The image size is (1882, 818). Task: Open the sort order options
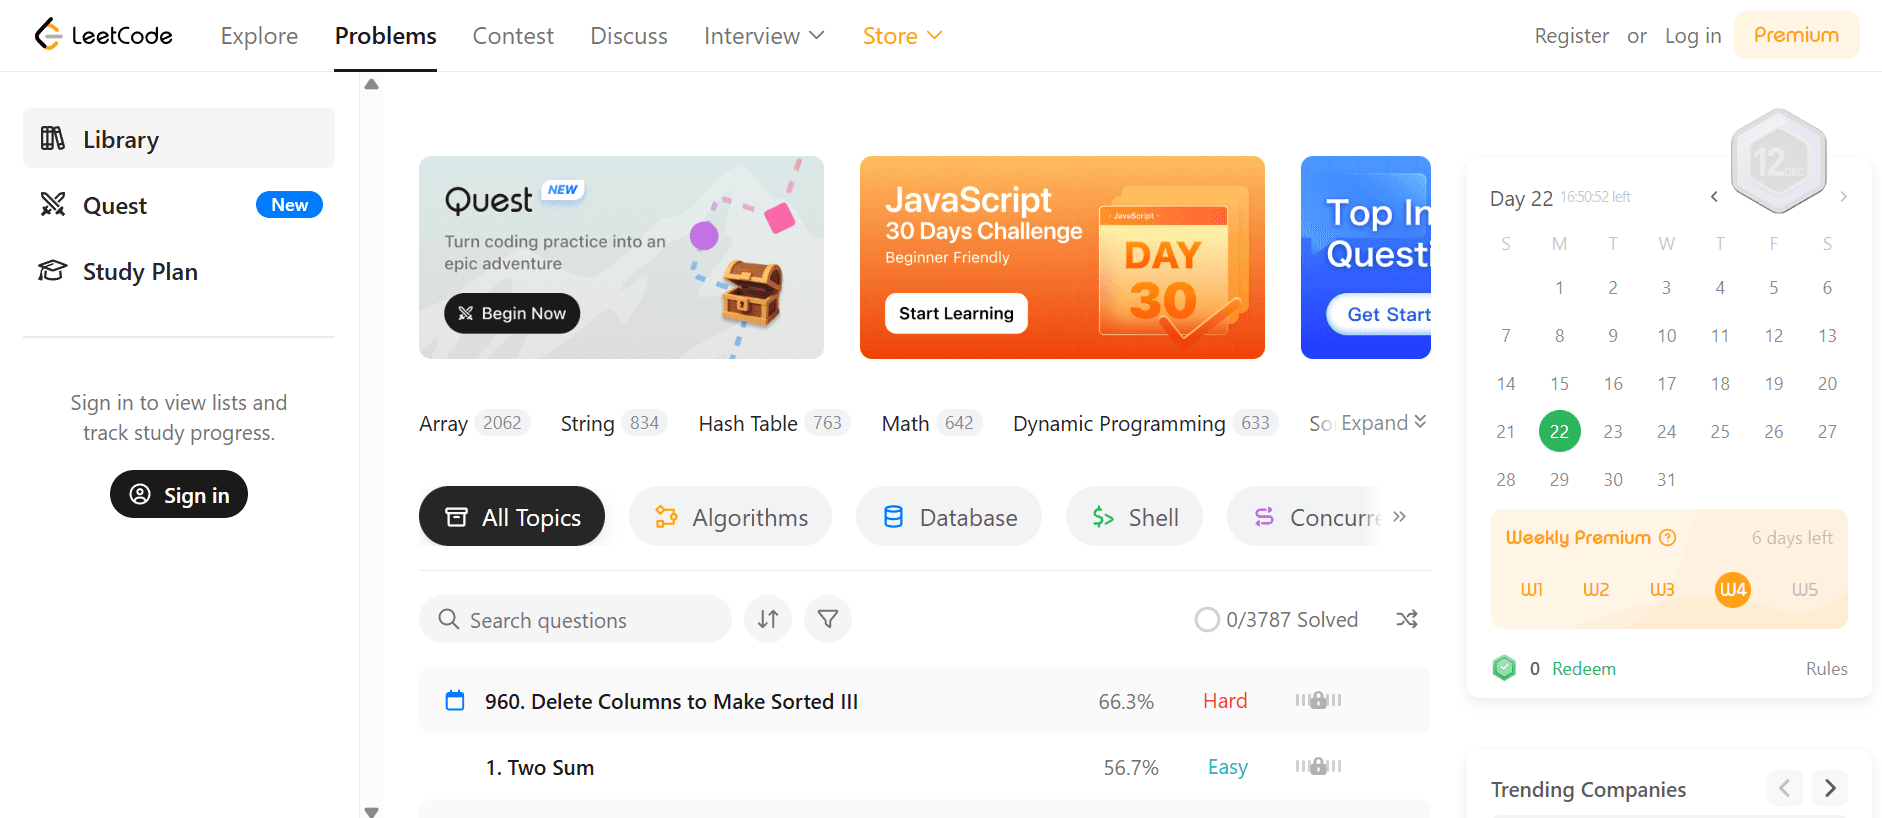click(768, 619)
